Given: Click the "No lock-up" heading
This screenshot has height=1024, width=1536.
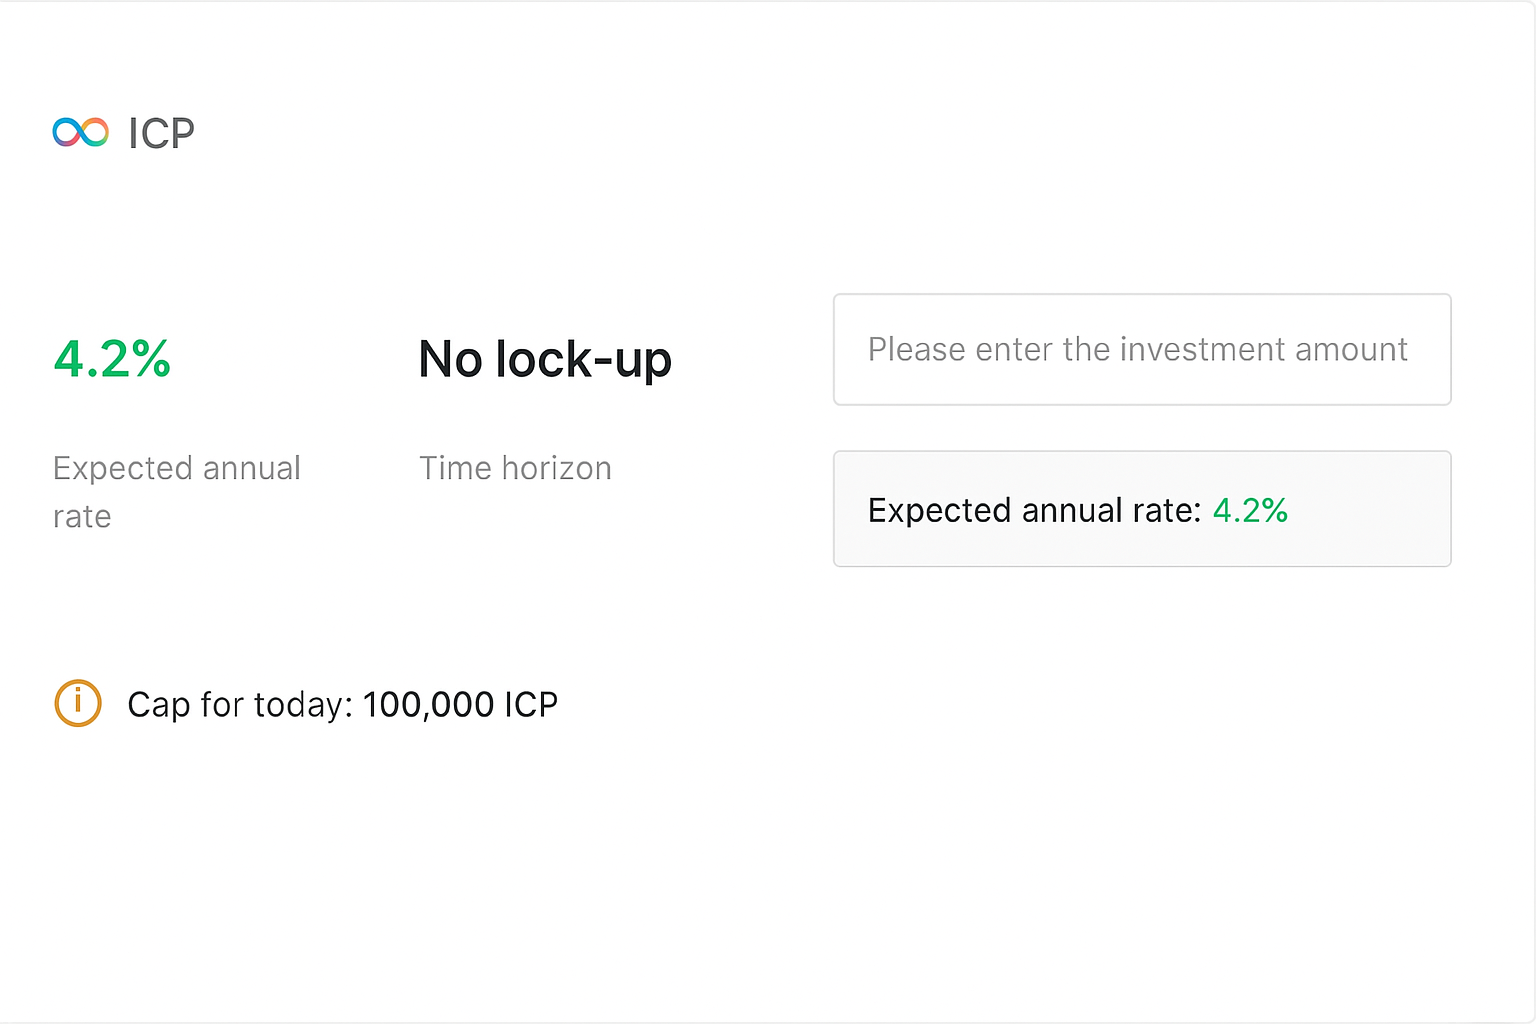Looking at the screenshot, I should point(544,359).
